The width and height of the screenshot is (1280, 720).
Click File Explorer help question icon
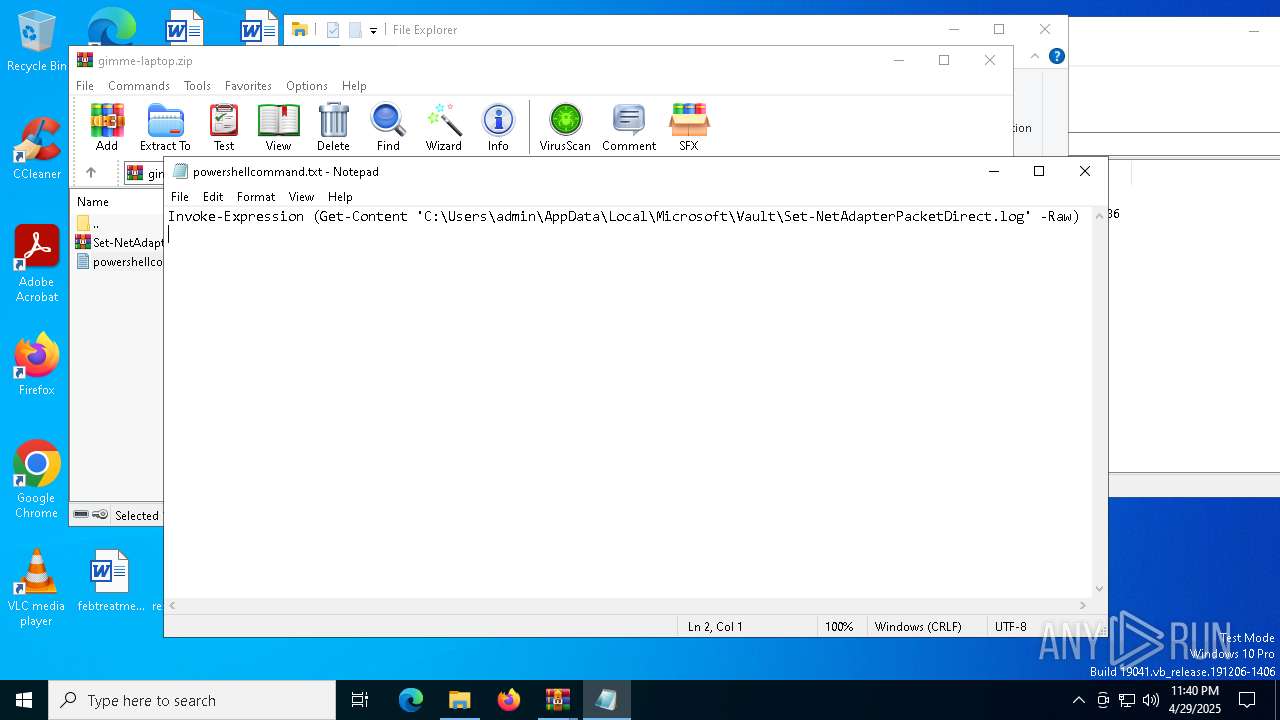pos(1056,56)
